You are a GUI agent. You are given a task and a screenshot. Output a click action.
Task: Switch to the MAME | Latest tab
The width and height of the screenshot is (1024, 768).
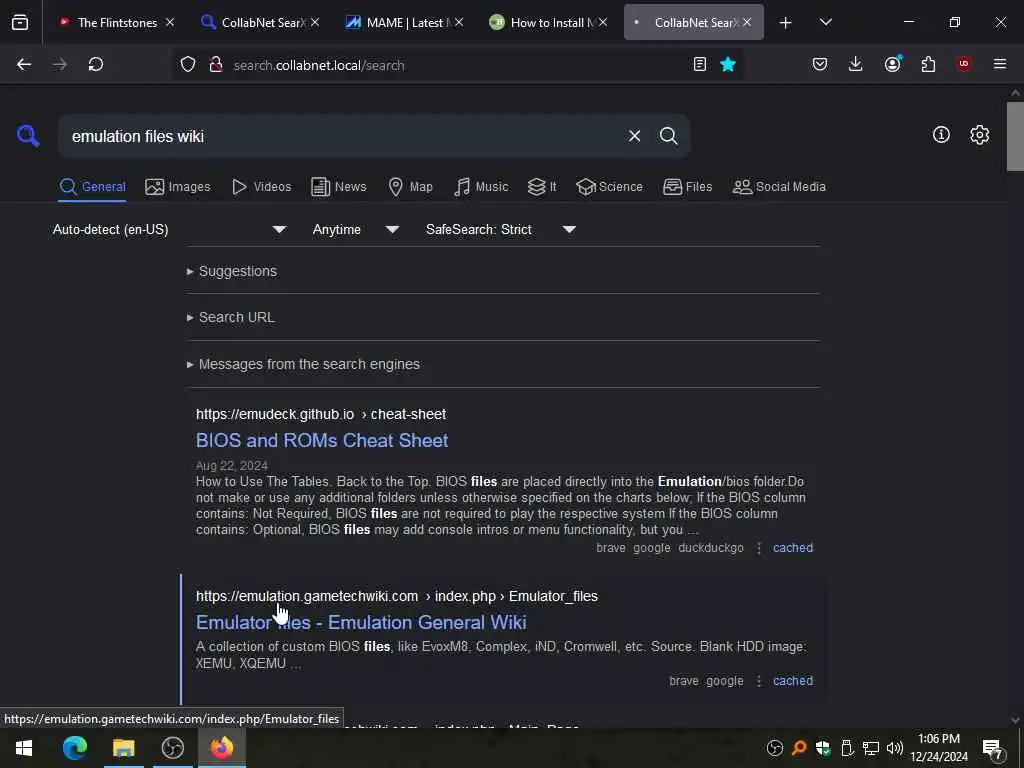tap(405, 23)
